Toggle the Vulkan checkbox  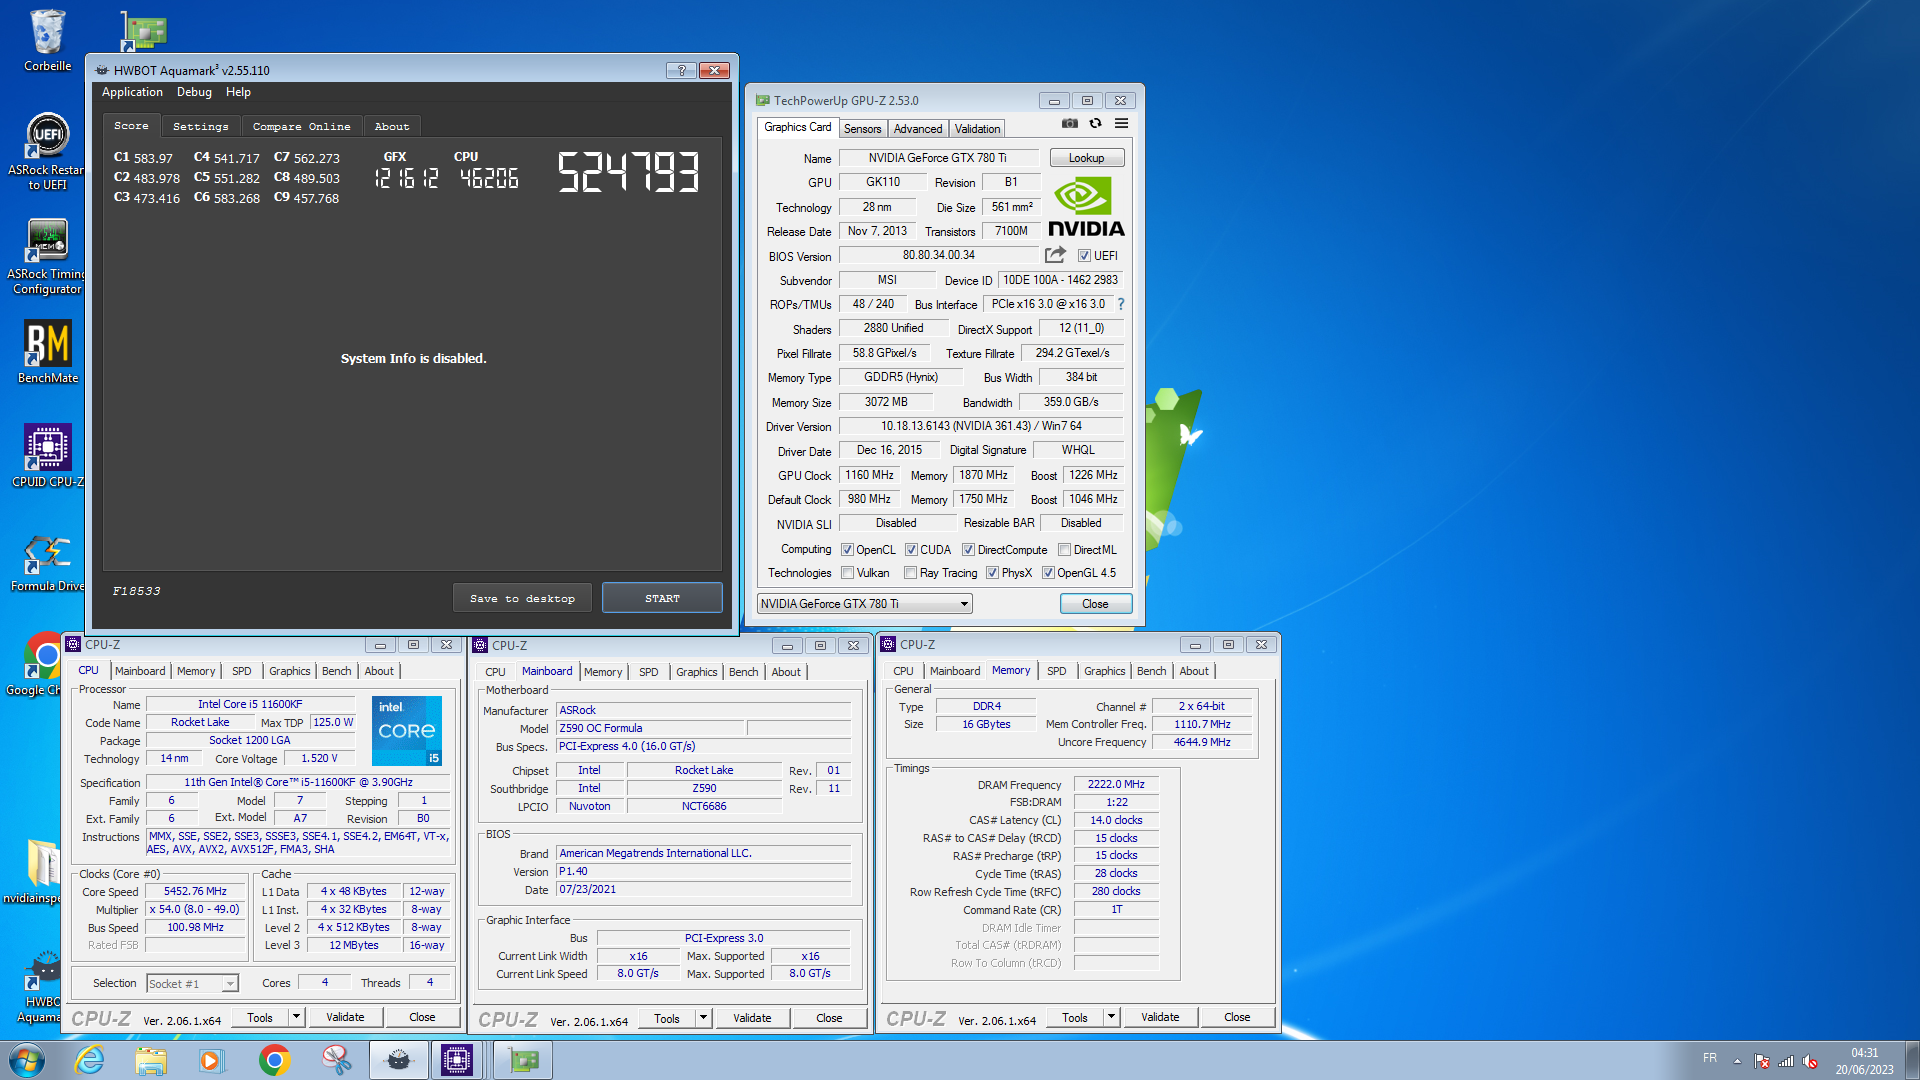pyautogui.click(x=847, y=573)
